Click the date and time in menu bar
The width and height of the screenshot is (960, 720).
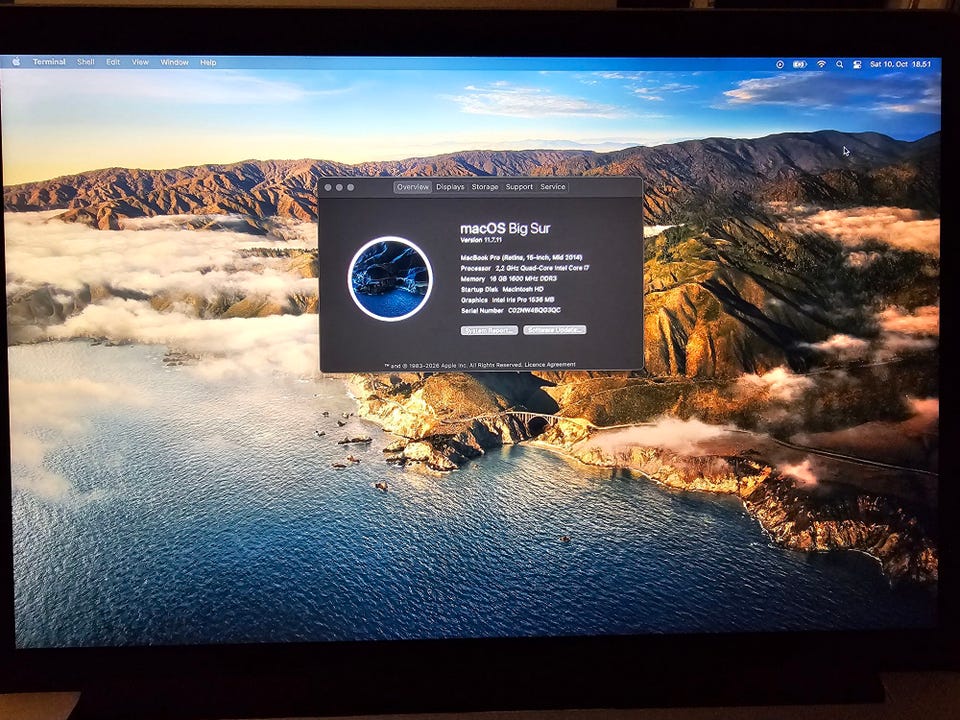tap(900, 64)
